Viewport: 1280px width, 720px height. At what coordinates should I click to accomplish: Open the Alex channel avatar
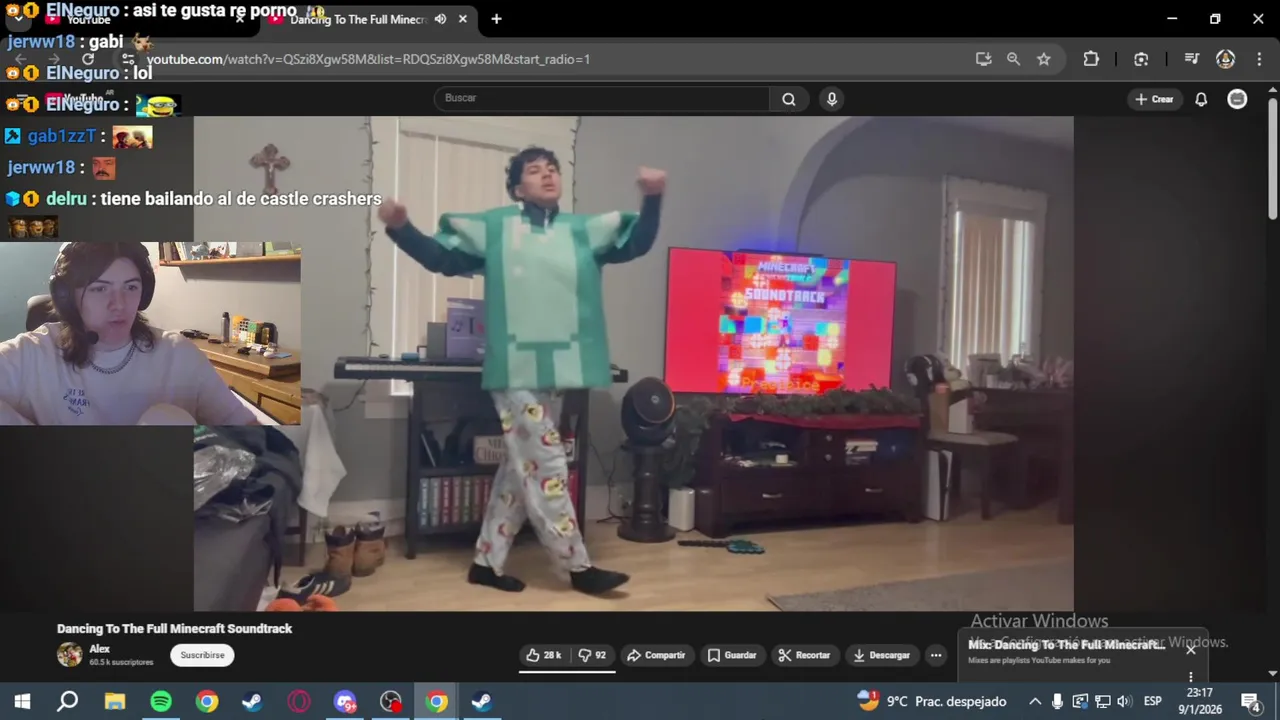[70, 655]
